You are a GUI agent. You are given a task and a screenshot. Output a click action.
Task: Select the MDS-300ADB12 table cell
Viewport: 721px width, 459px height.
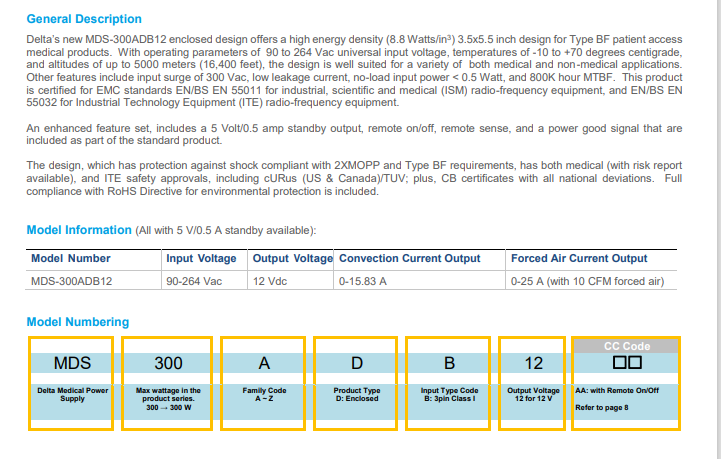(x=71, y=282)
